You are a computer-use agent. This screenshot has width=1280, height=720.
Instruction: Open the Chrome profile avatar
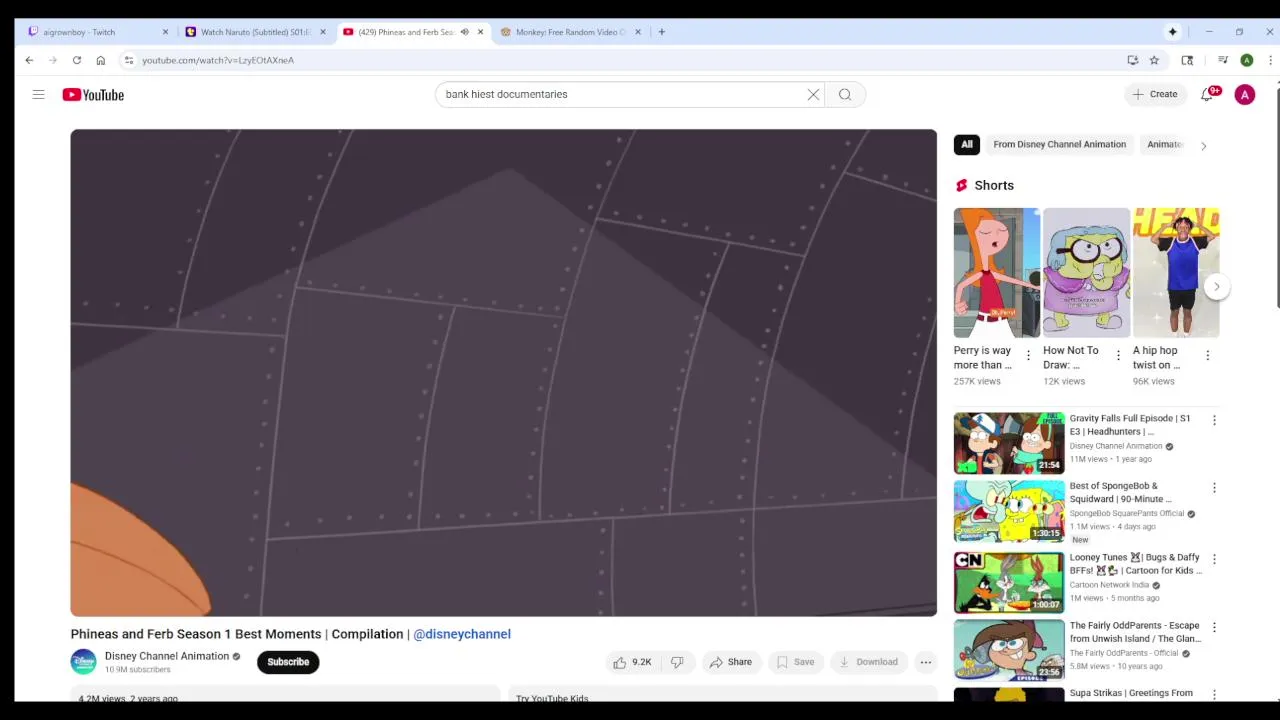(1247, 60)
